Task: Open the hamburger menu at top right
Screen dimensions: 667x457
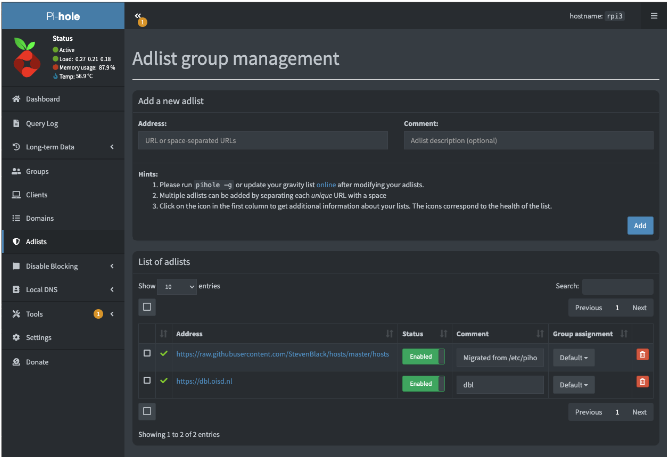Action: 654,16
